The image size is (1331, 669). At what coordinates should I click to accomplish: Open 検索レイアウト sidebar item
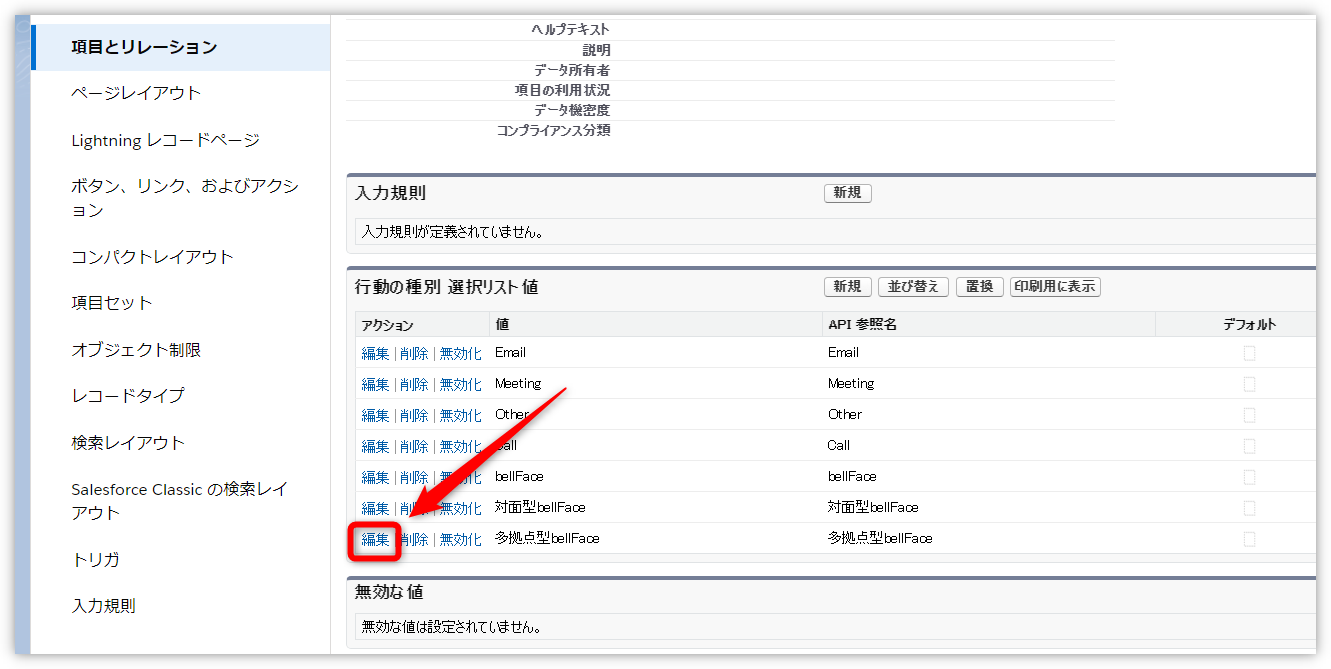pos(128,443)
